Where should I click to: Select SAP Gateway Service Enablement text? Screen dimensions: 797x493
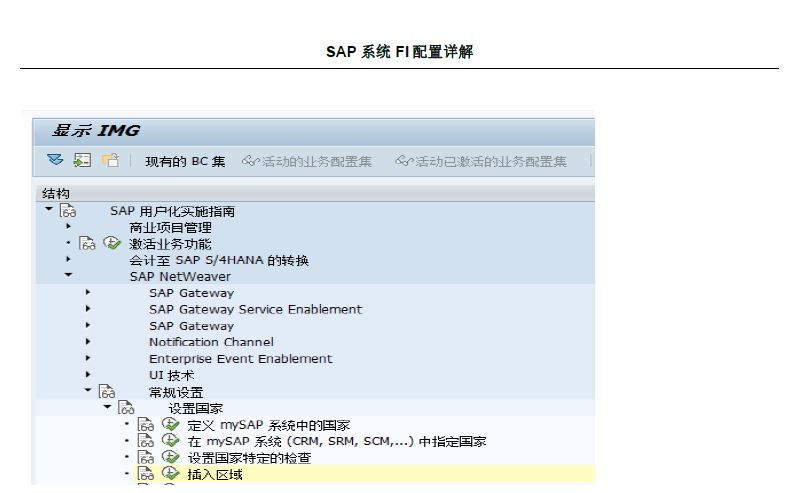click(x=256, y=309)
